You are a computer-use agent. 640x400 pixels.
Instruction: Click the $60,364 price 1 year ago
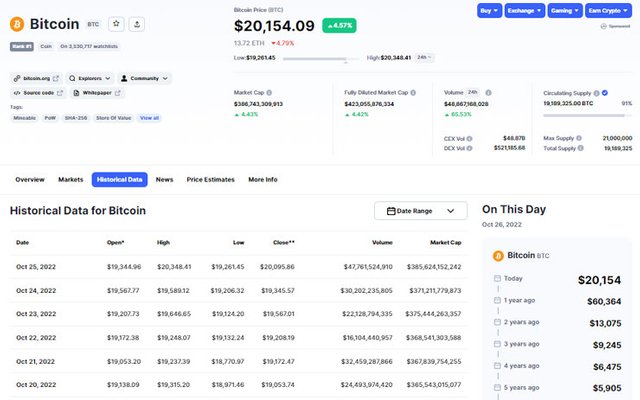(x=604, y=302)
